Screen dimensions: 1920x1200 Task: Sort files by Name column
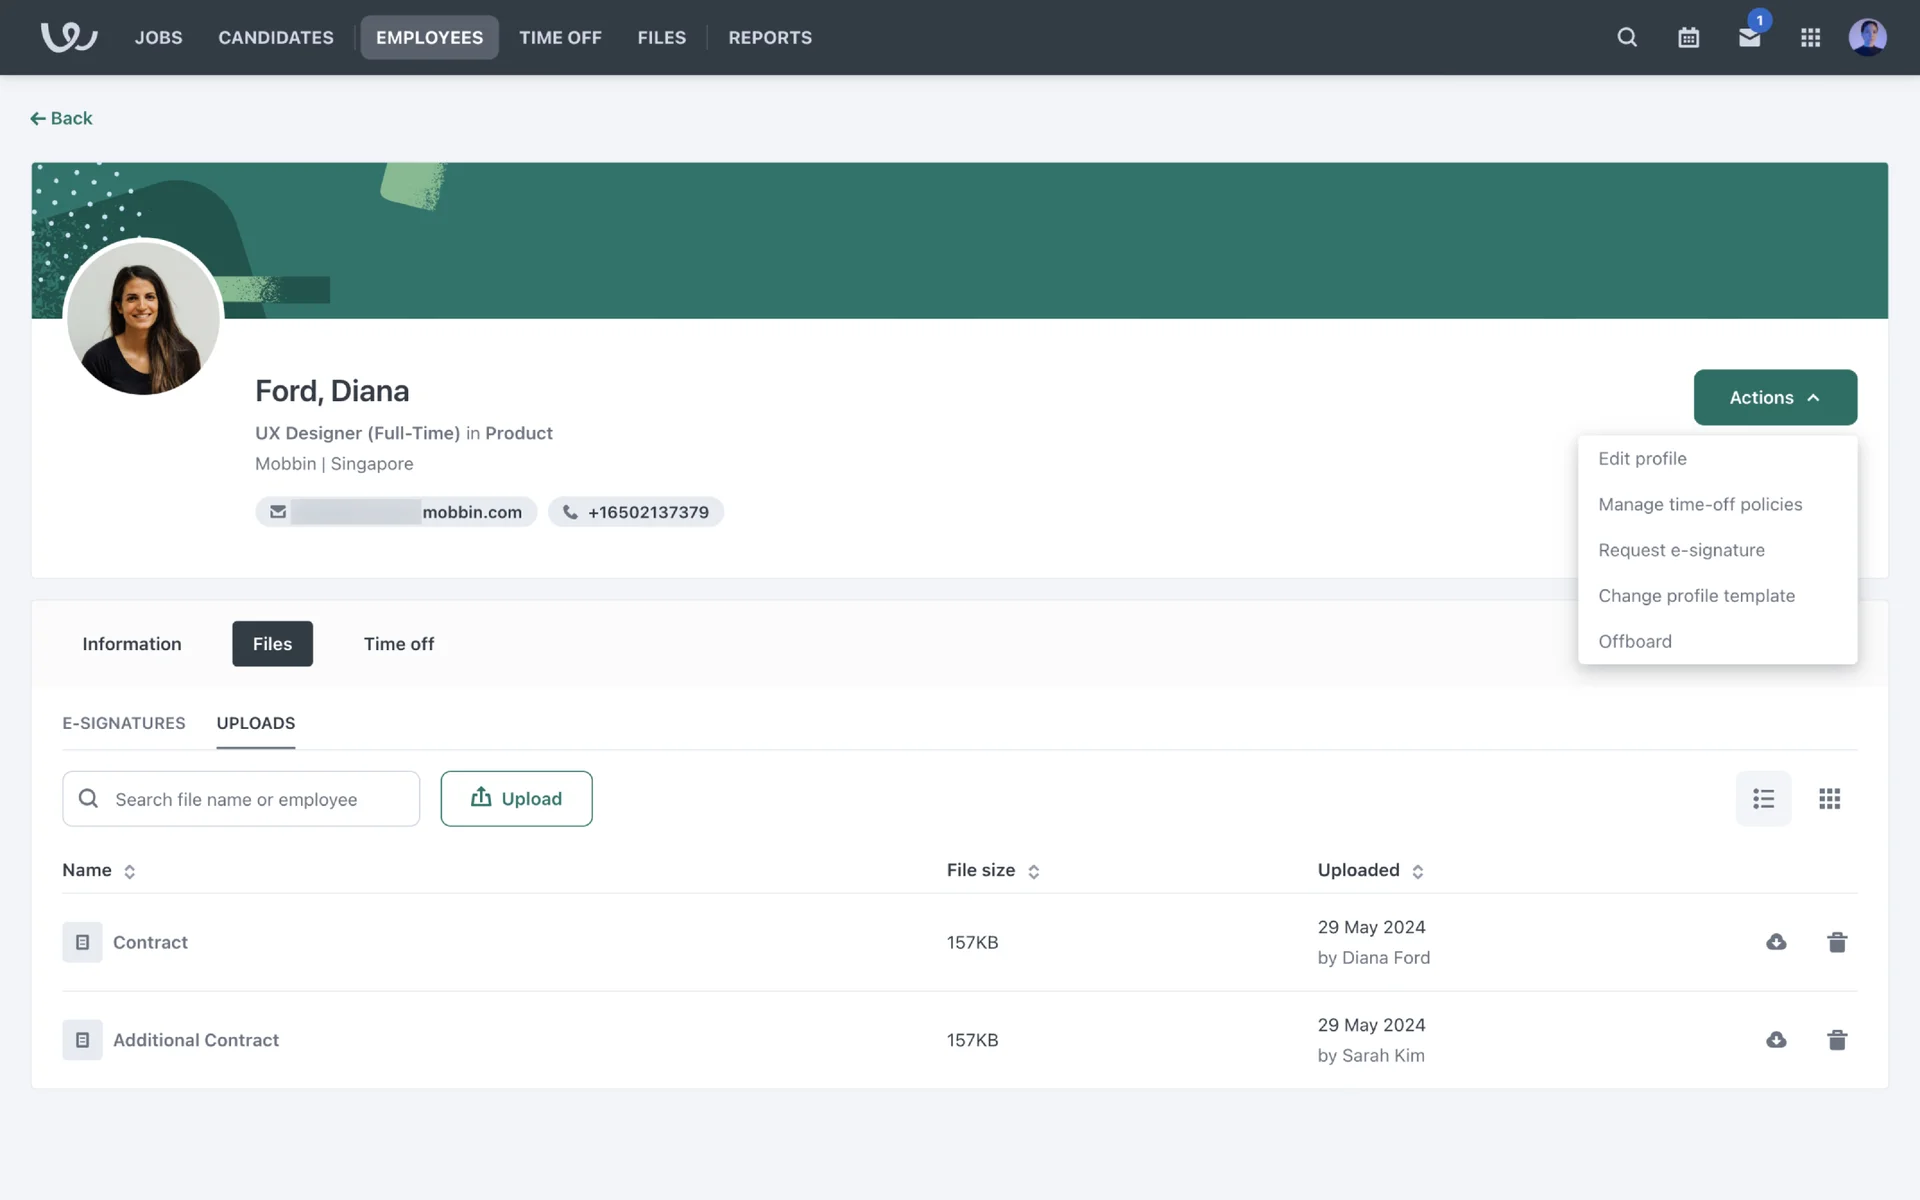[129, 872]
